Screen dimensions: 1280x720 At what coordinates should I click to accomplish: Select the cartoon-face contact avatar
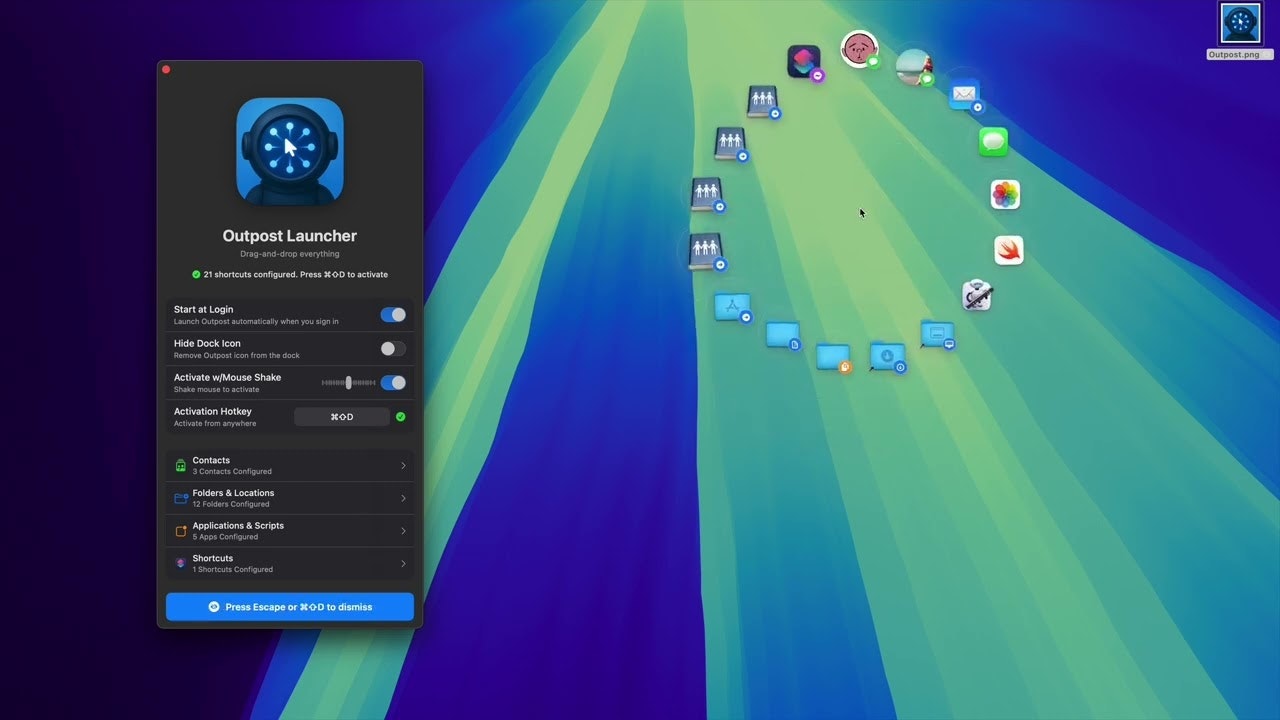859,48
